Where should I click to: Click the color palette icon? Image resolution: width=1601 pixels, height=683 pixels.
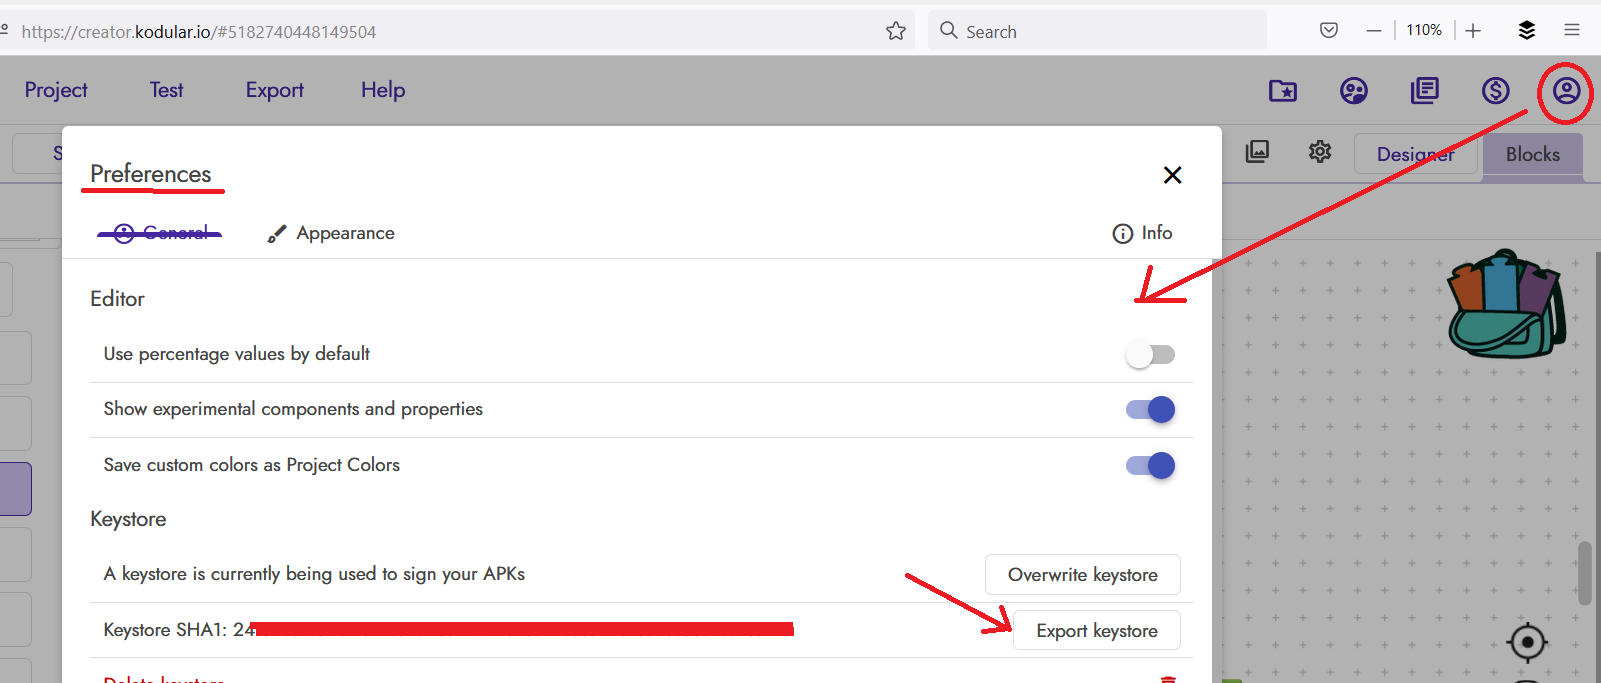point(1353,91)
